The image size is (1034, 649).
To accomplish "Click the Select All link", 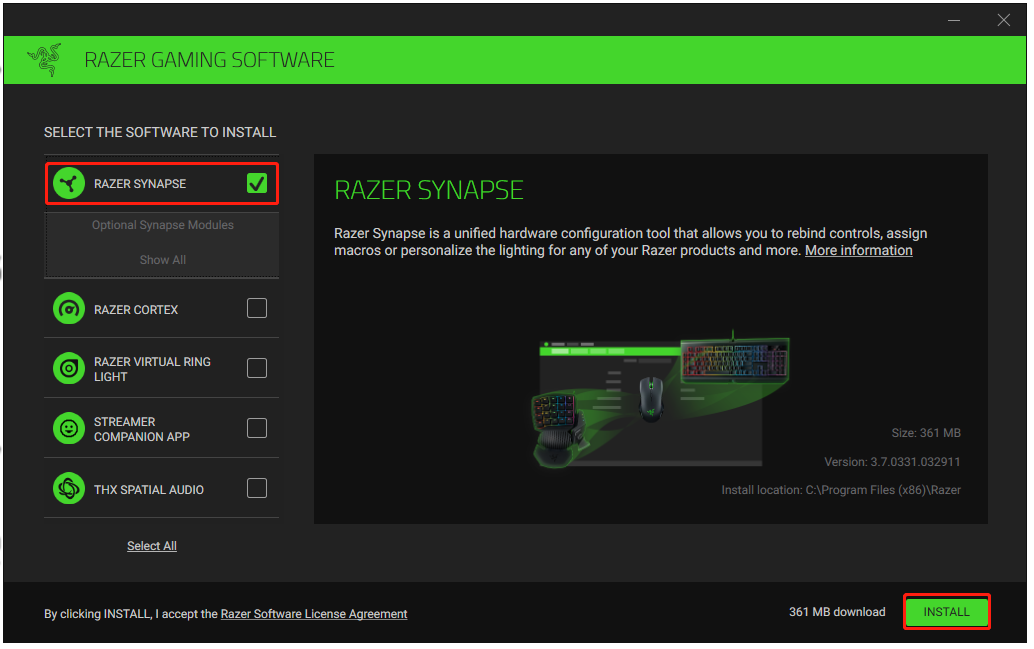I will tap(152, 547).
